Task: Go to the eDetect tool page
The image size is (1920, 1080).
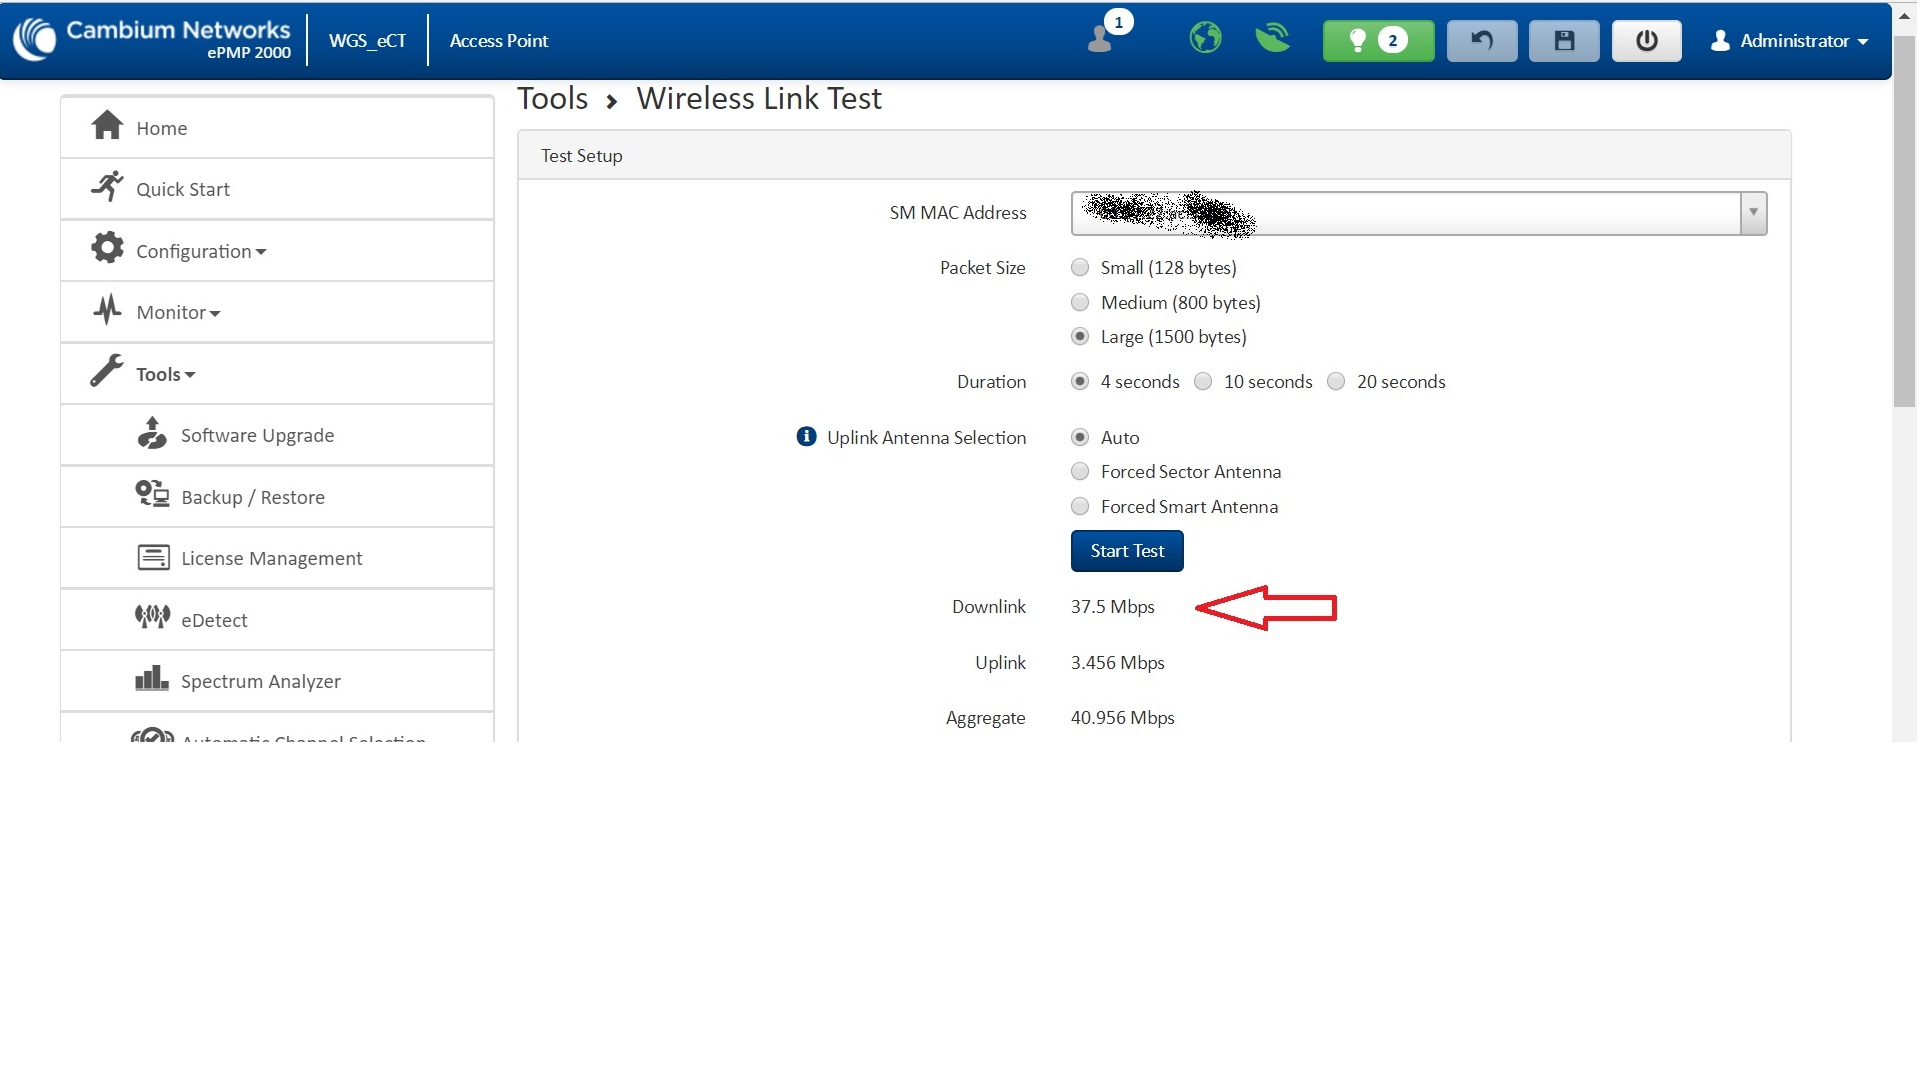Action: [x=214, y=621]
